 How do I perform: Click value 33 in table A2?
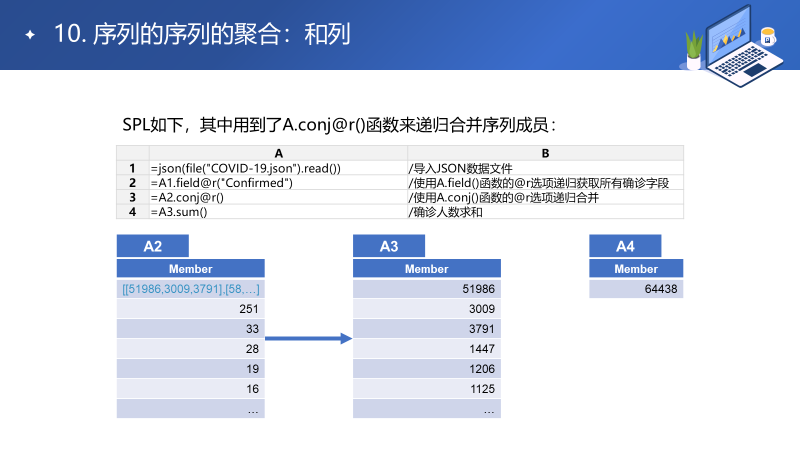point(190,329)
